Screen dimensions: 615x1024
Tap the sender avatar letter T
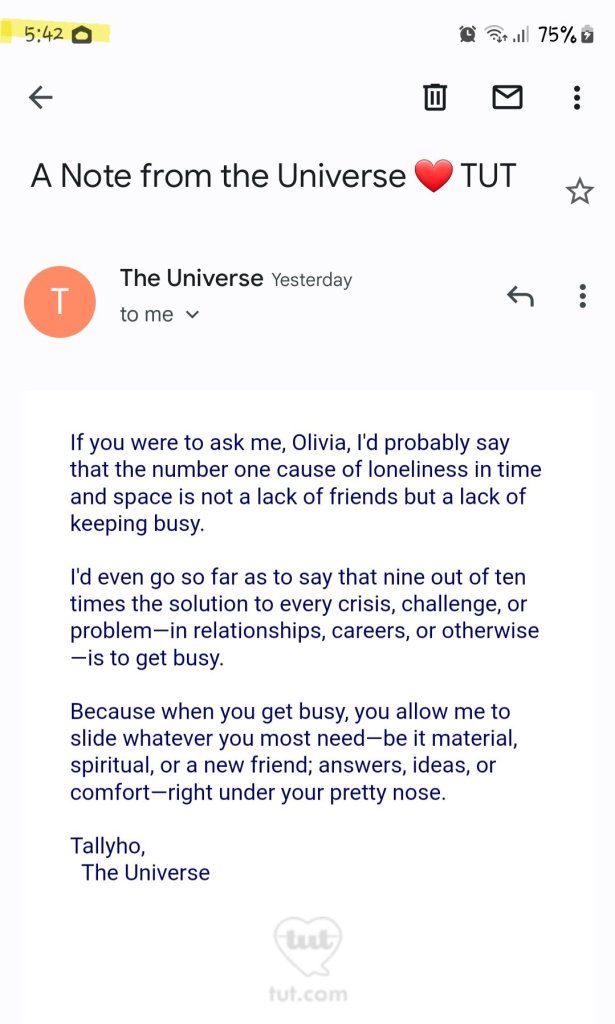[59, 301]
